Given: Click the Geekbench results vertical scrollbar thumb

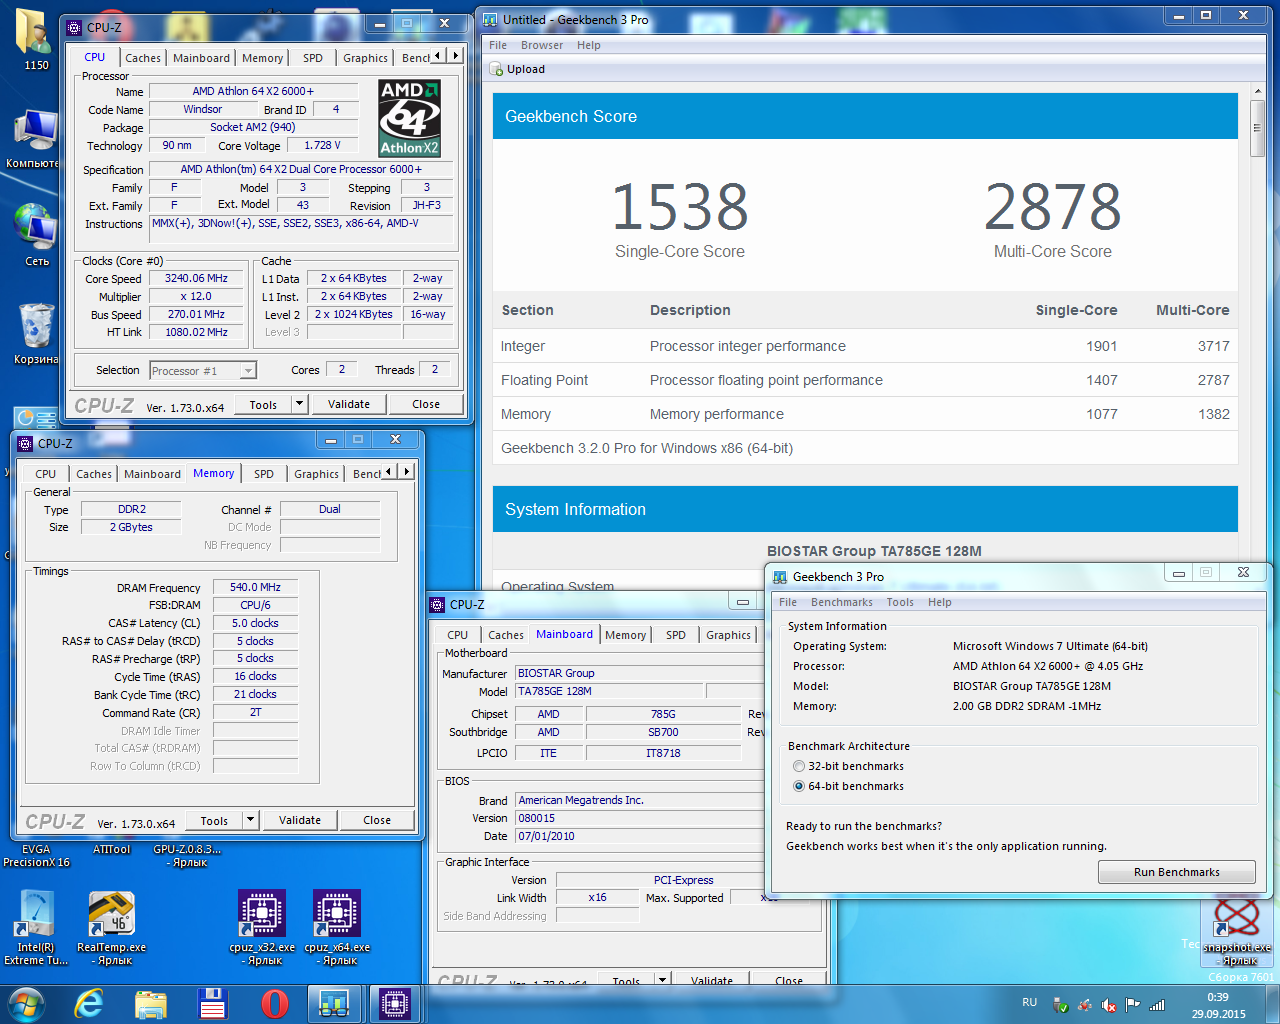Looking at the screenshot, I should 1258,128.
